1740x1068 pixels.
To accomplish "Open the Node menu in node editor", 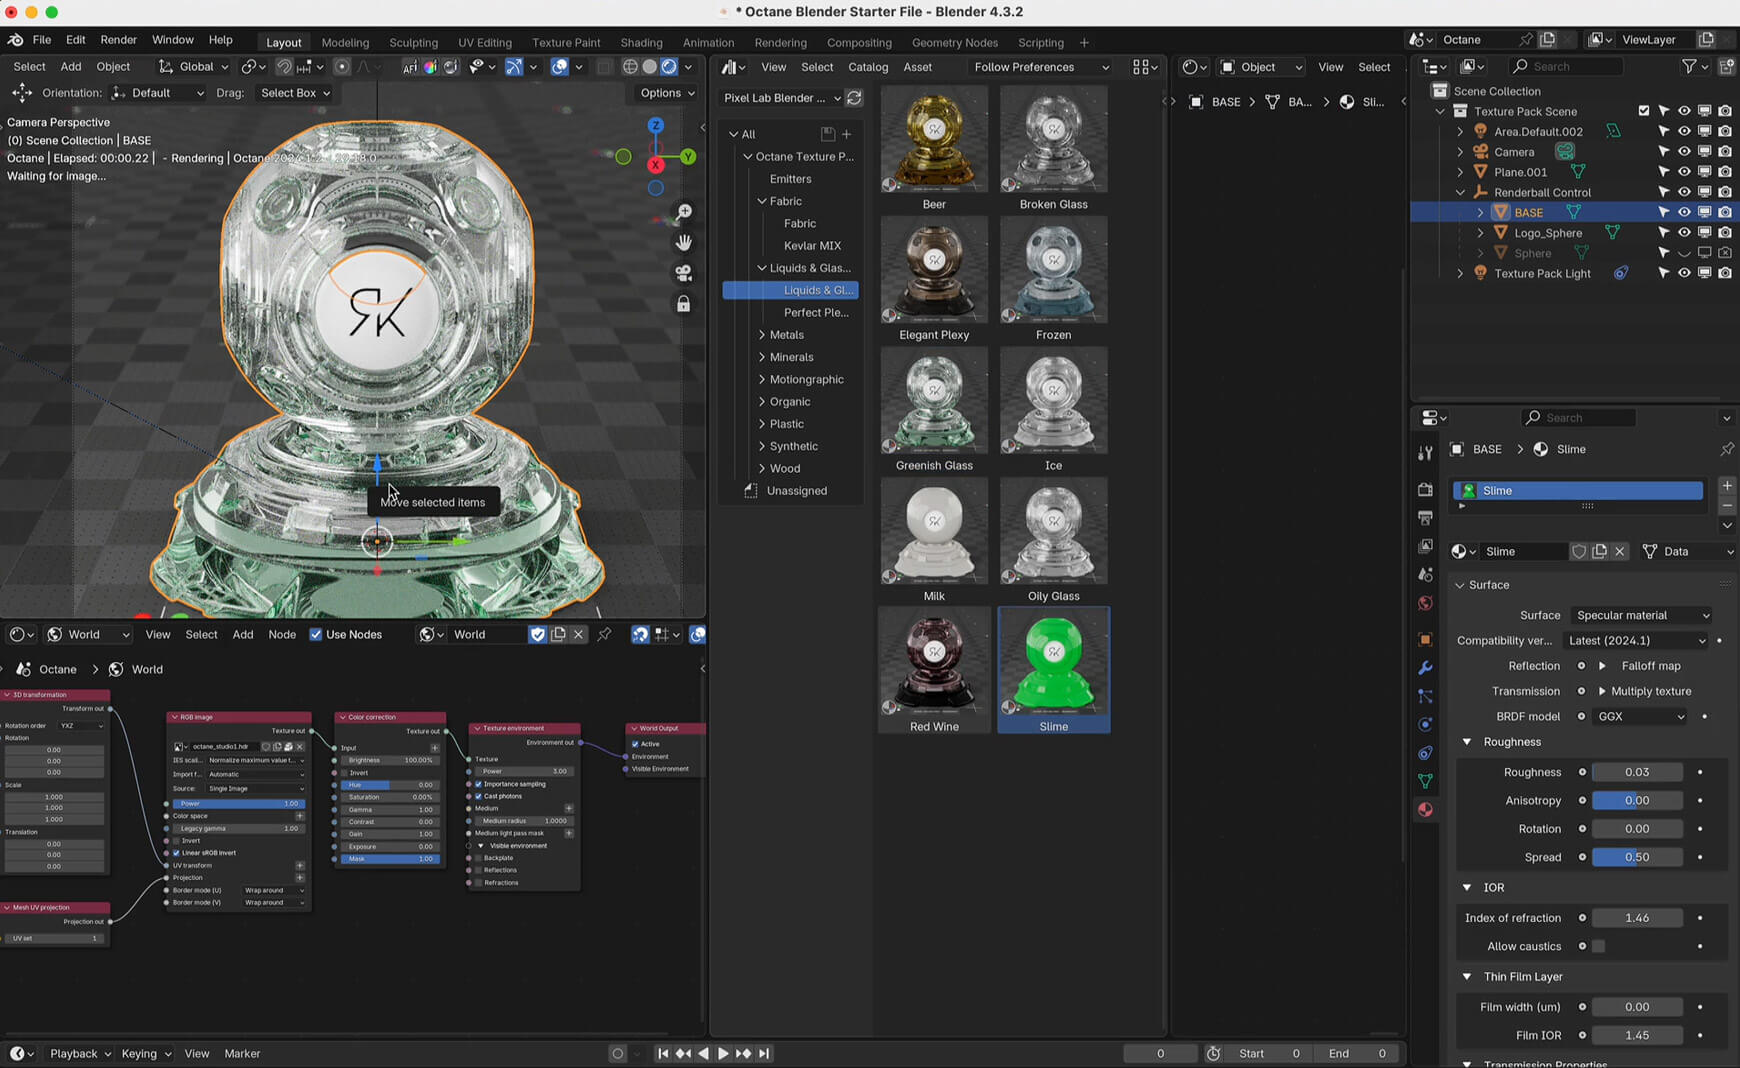I will point(282,634).
